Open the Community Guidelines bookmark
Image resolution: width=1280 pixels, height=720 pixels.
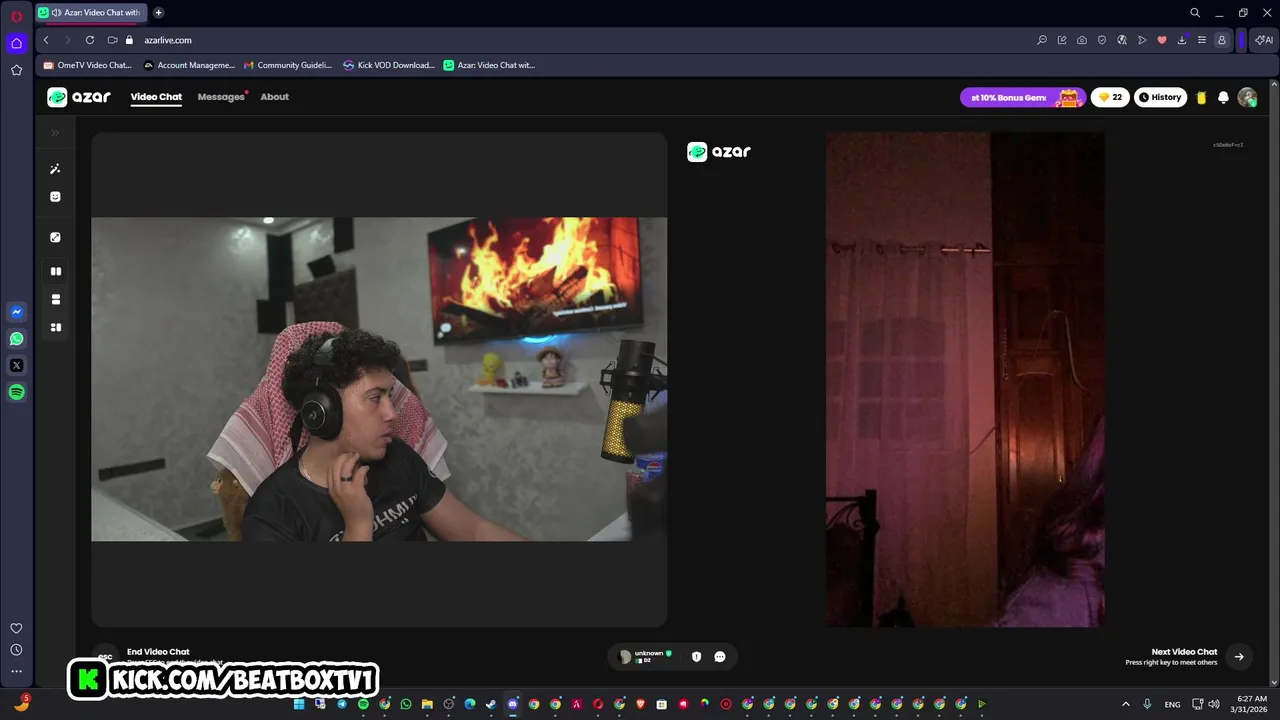point(288,65)
